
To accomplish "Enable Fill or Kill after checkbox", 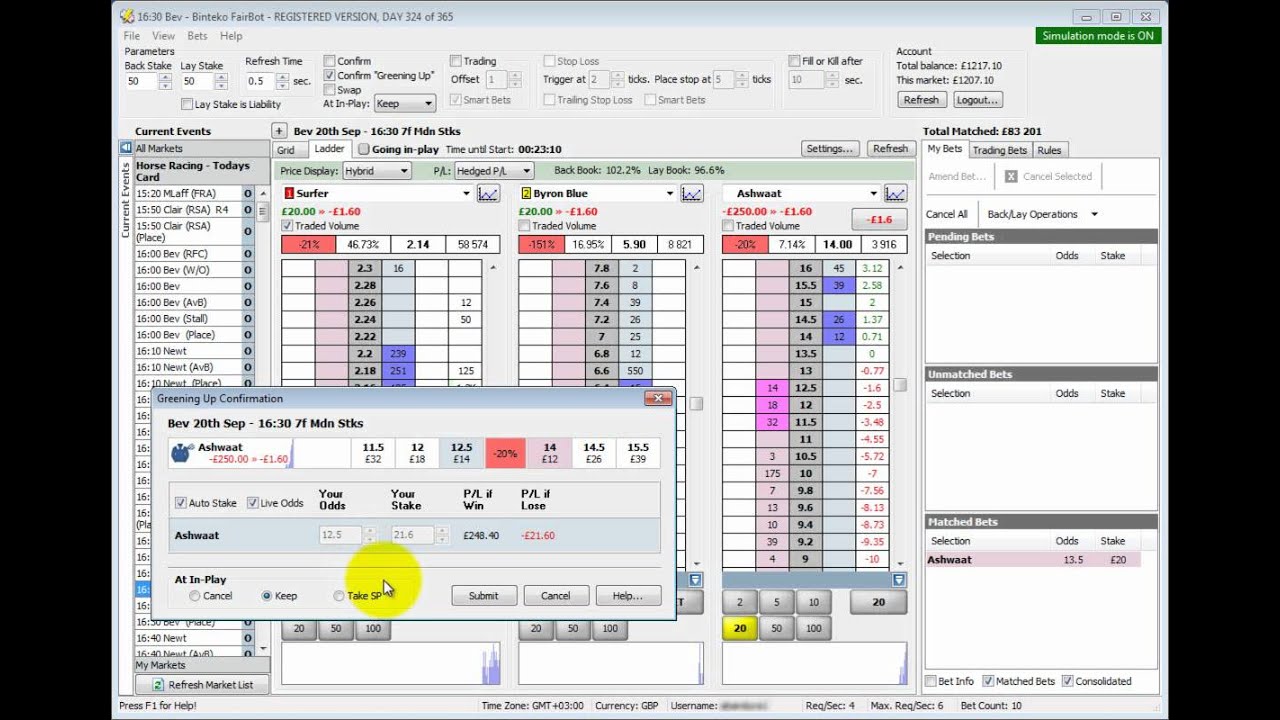I will [x=794, y=61].
